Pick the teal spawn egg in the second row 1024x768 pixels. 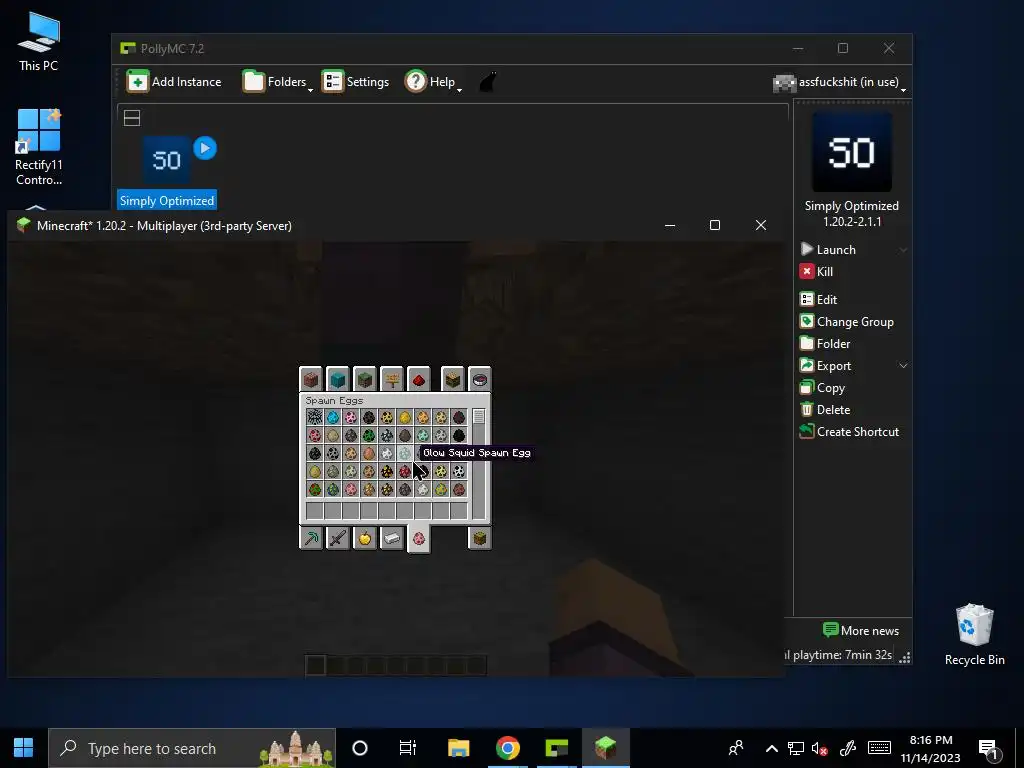pyautogui.click(x=423, y=435)
